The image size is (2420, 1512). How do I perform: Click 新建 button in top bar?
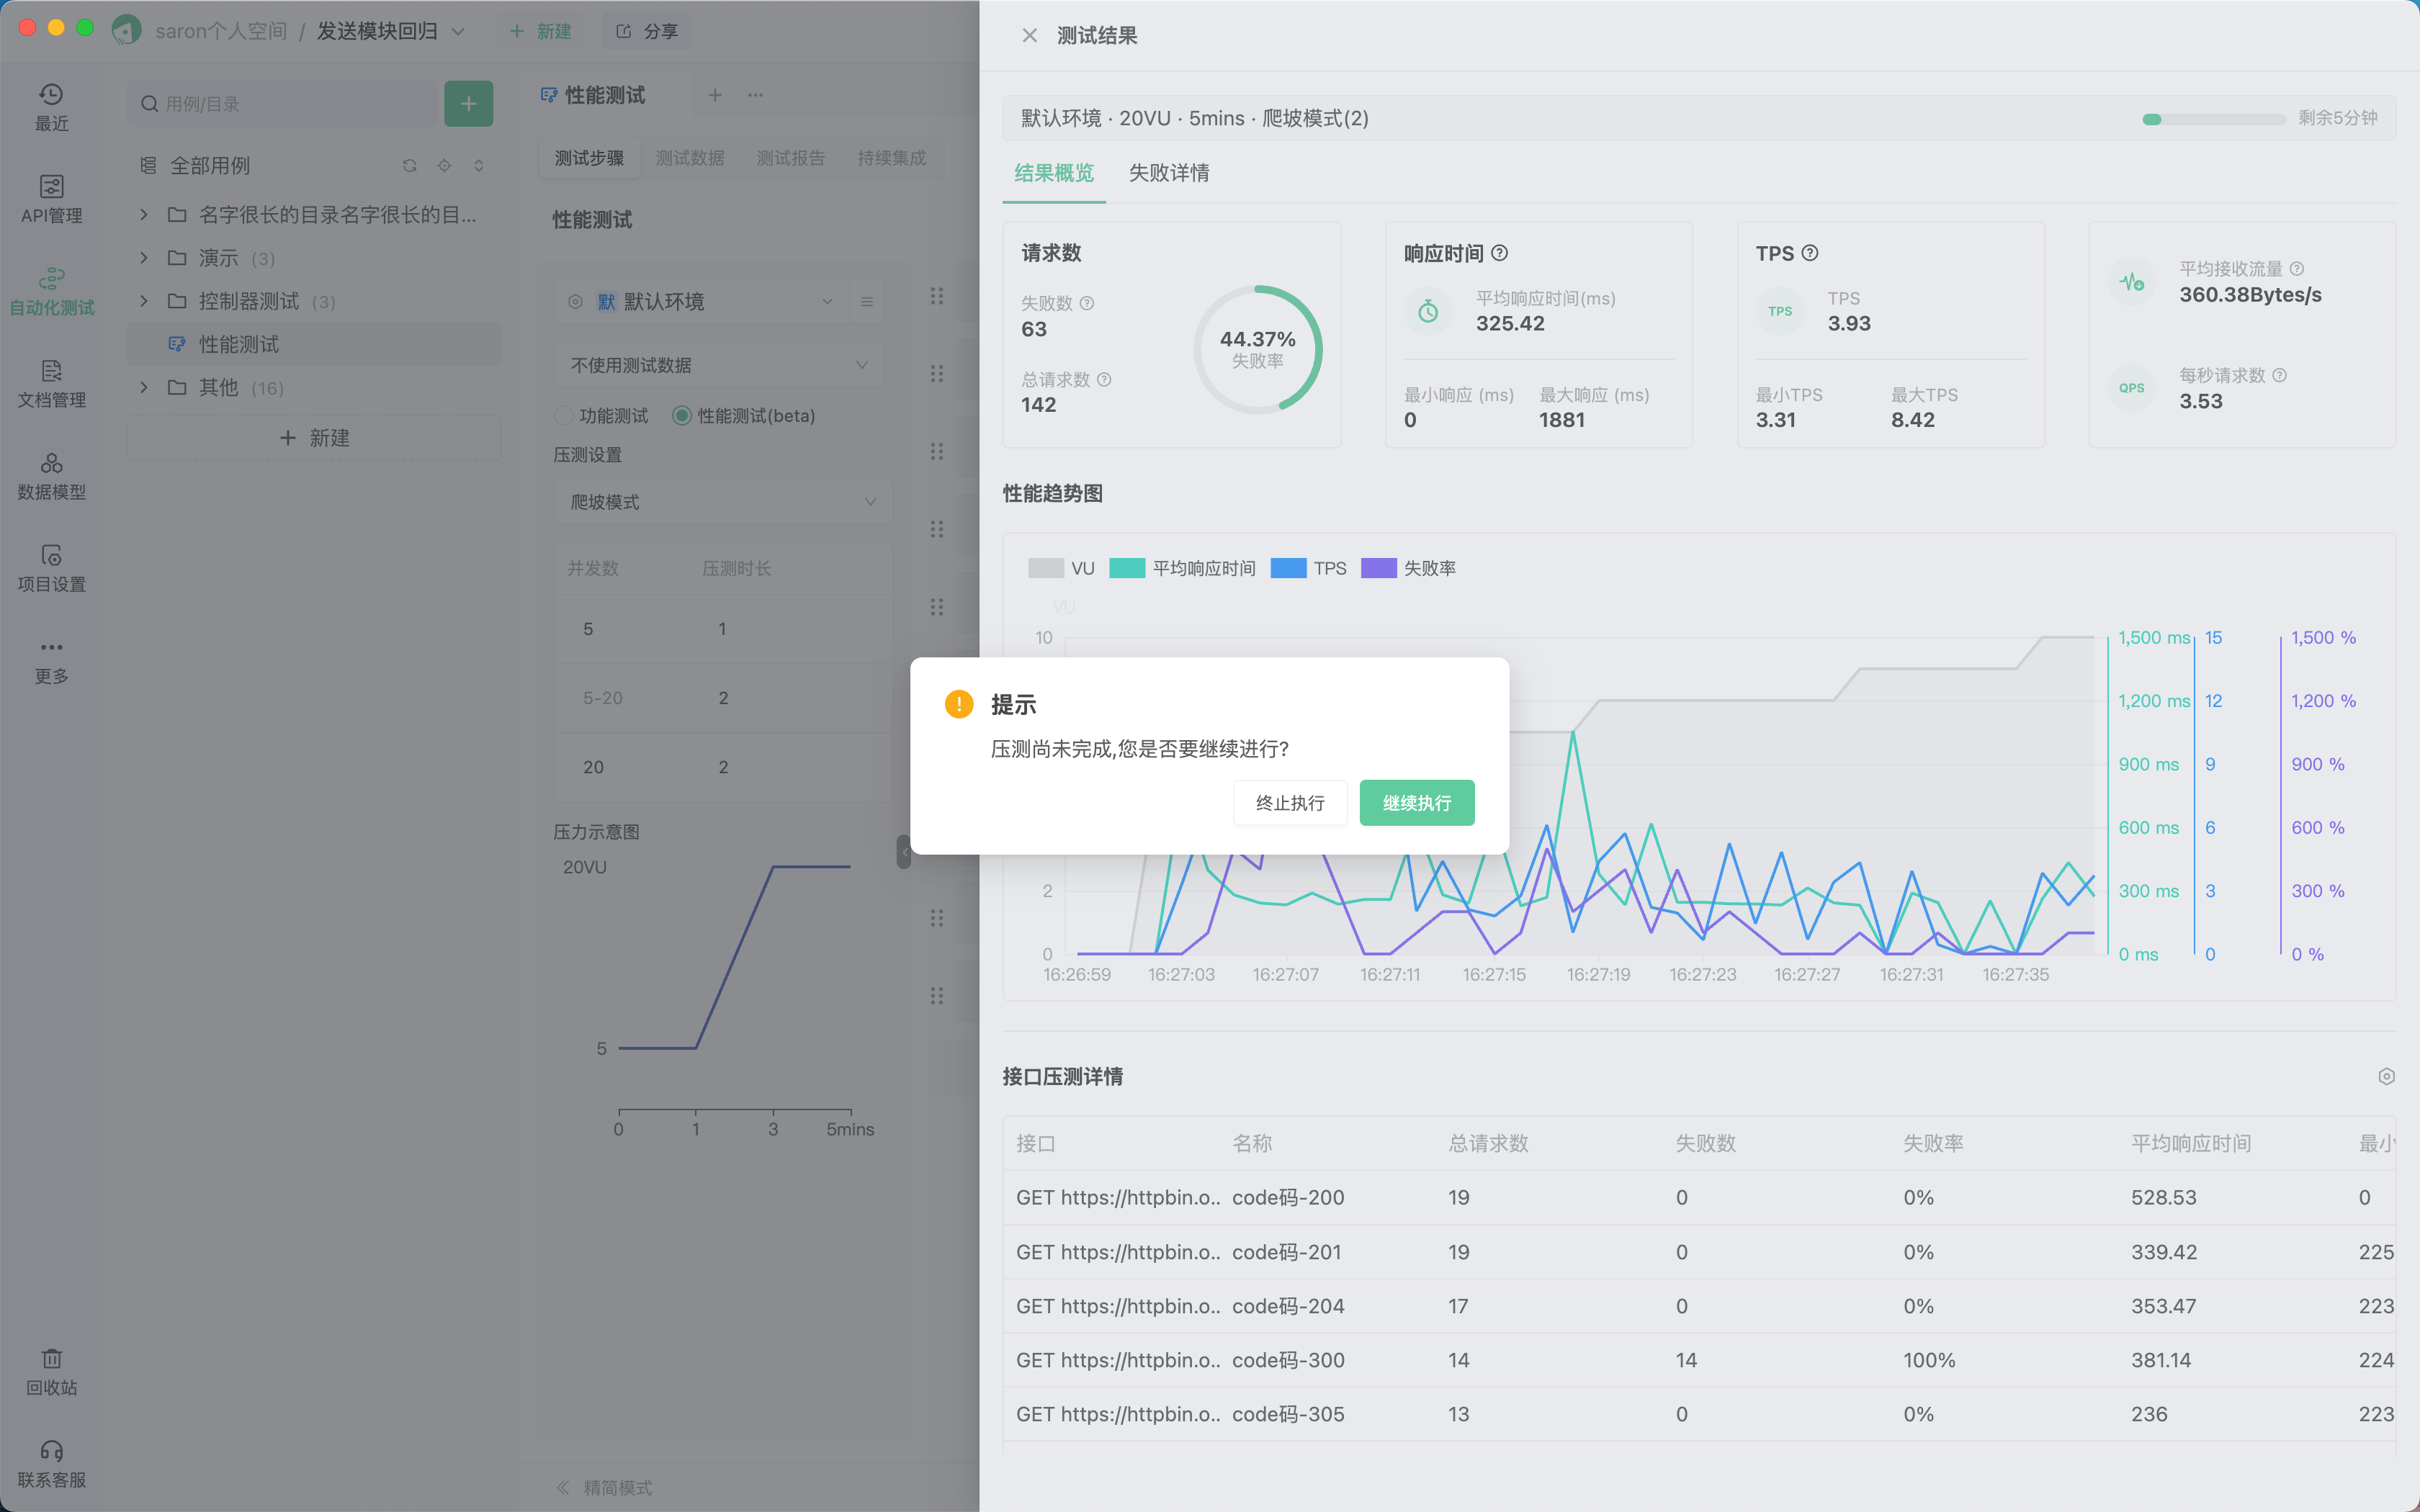click(x=541, y=31)
